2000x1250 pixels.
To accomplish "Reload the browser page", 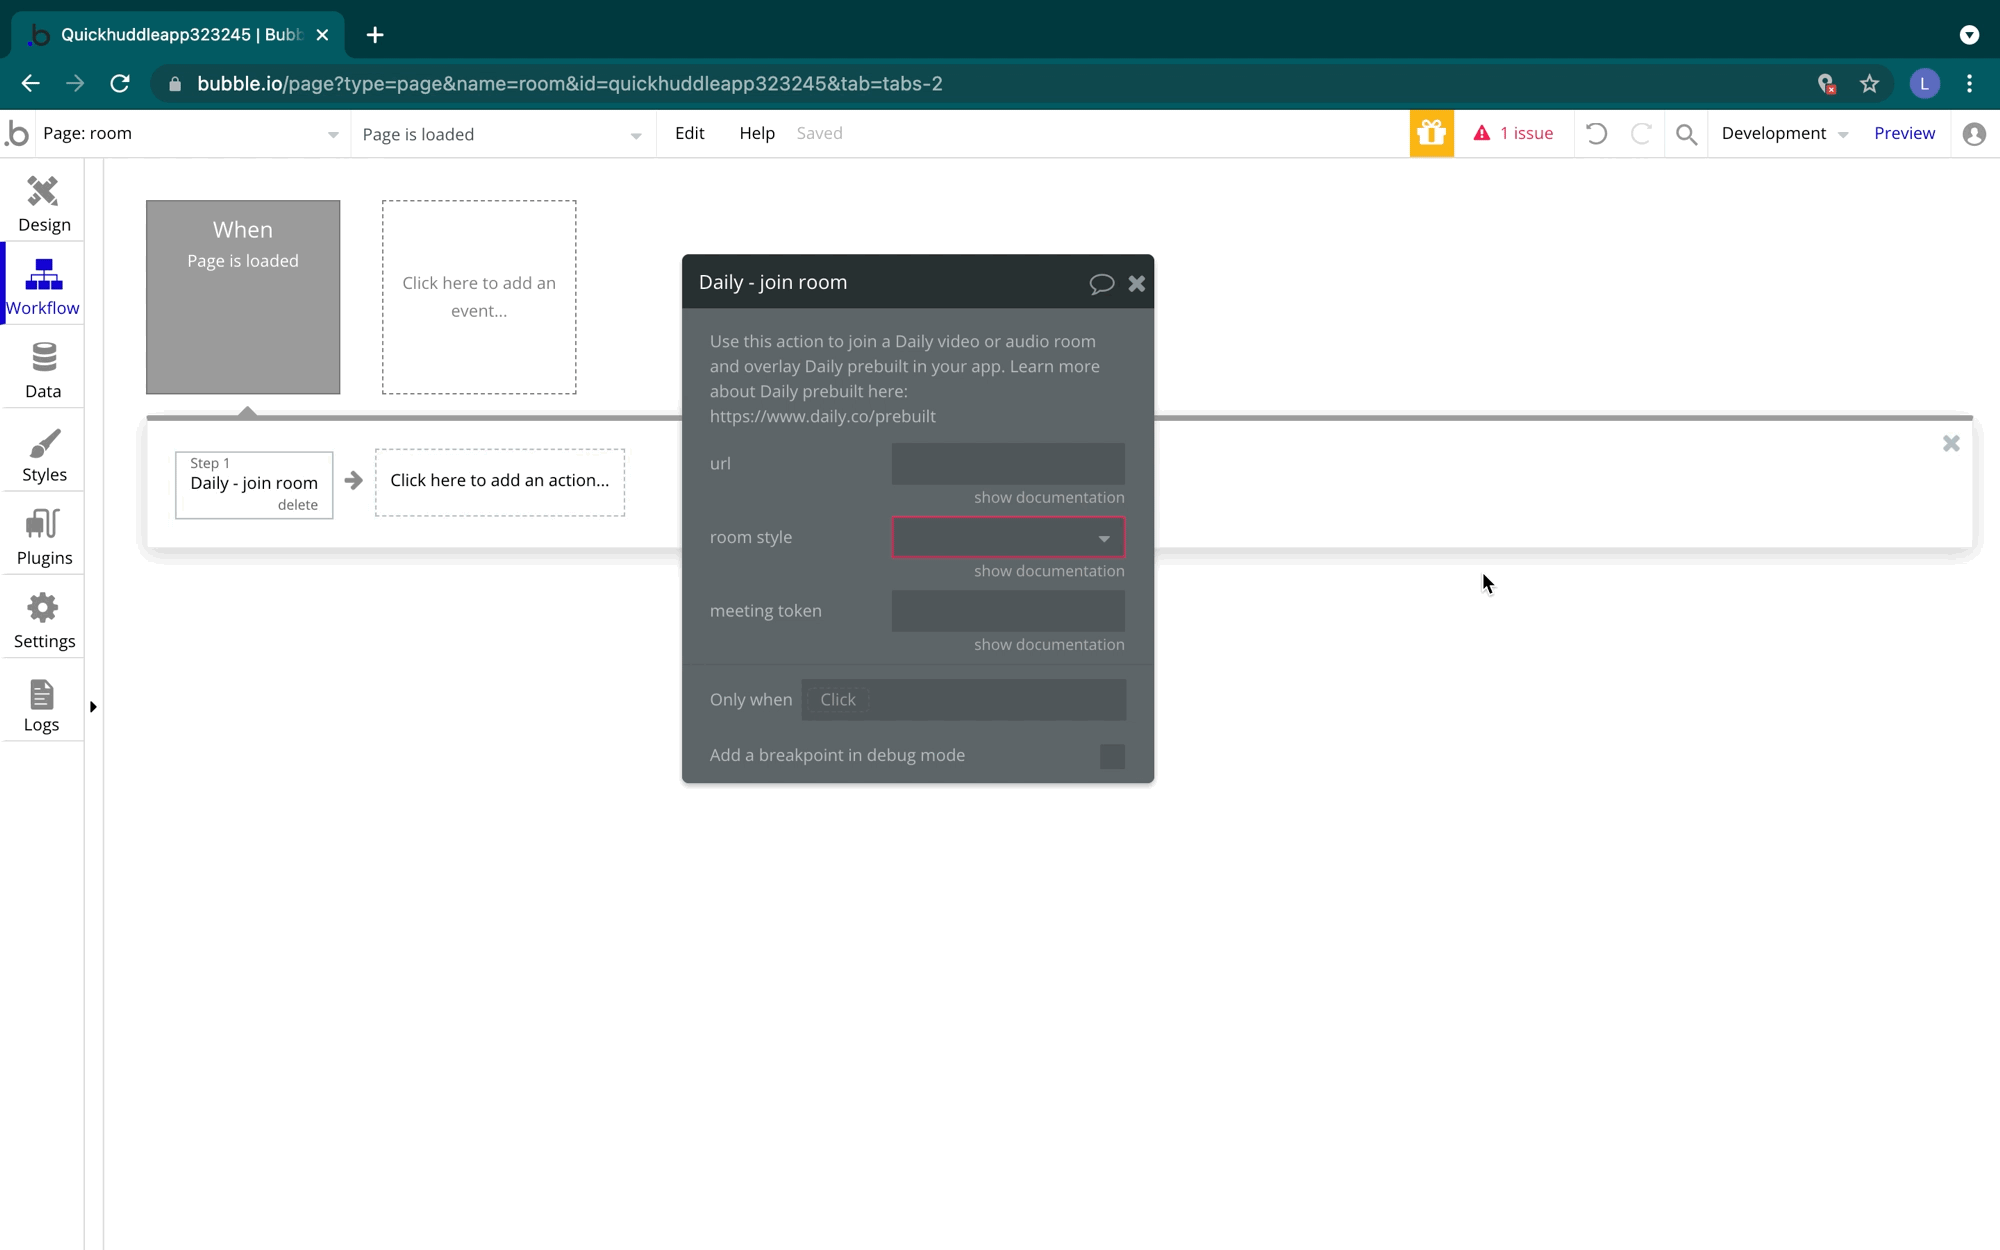I will [x=120, y=84].
